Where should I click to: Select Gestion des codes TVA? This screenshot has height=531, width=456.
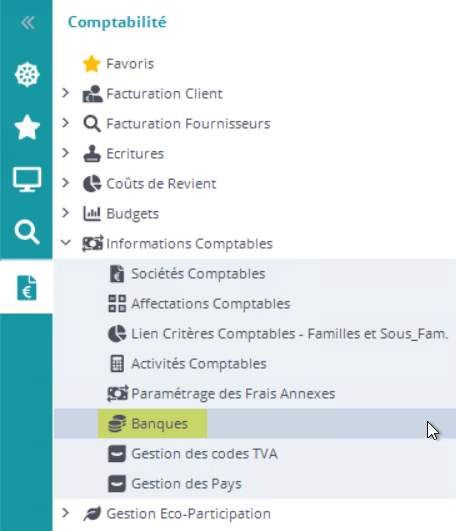tap(204, 454)
